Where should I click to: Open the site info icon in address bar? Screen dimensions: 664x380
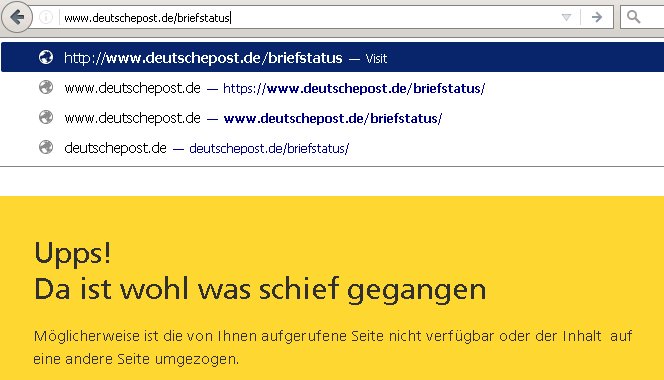[46, 17]
